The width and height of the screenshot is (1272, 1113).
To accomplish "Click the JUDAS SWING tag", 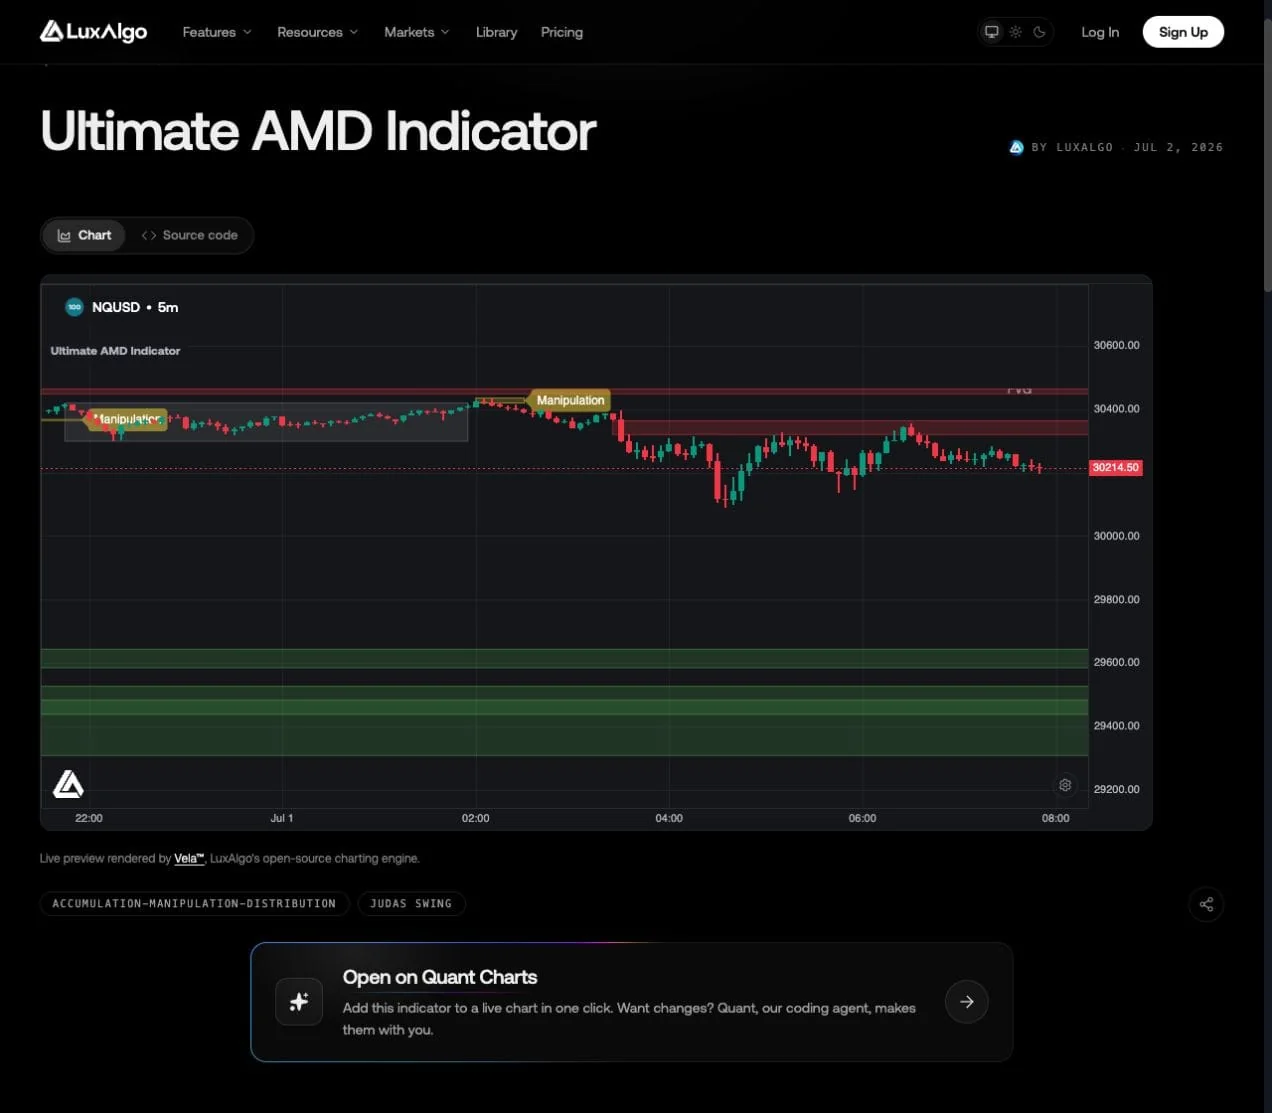I will (x=411, y=903).
